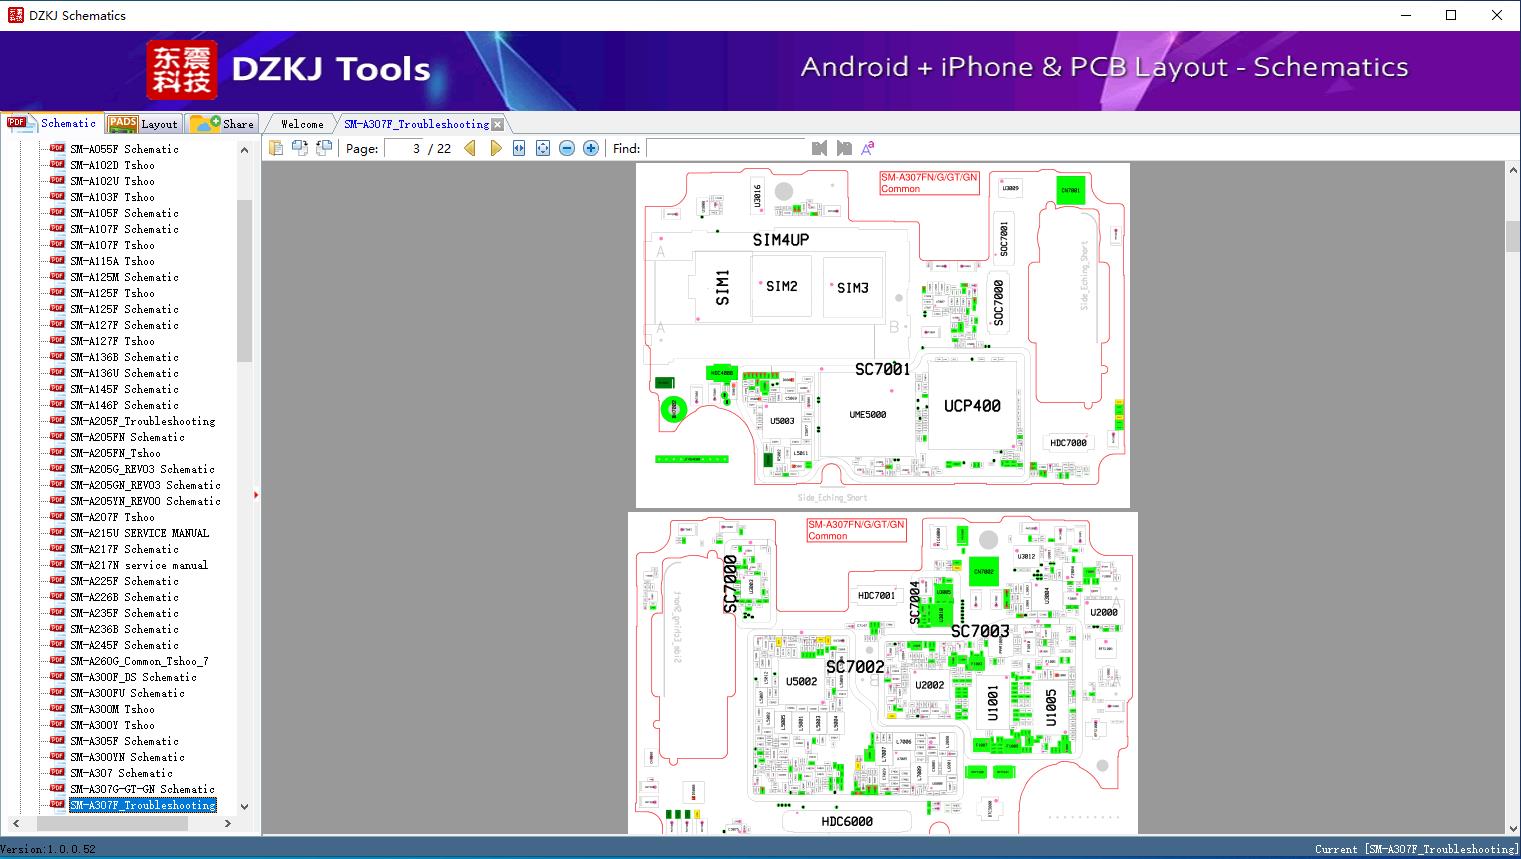1521x859 pixels.
Task: Click the PDF icon beside SM-A305F Schematic
Action: (x=57, y=740)
